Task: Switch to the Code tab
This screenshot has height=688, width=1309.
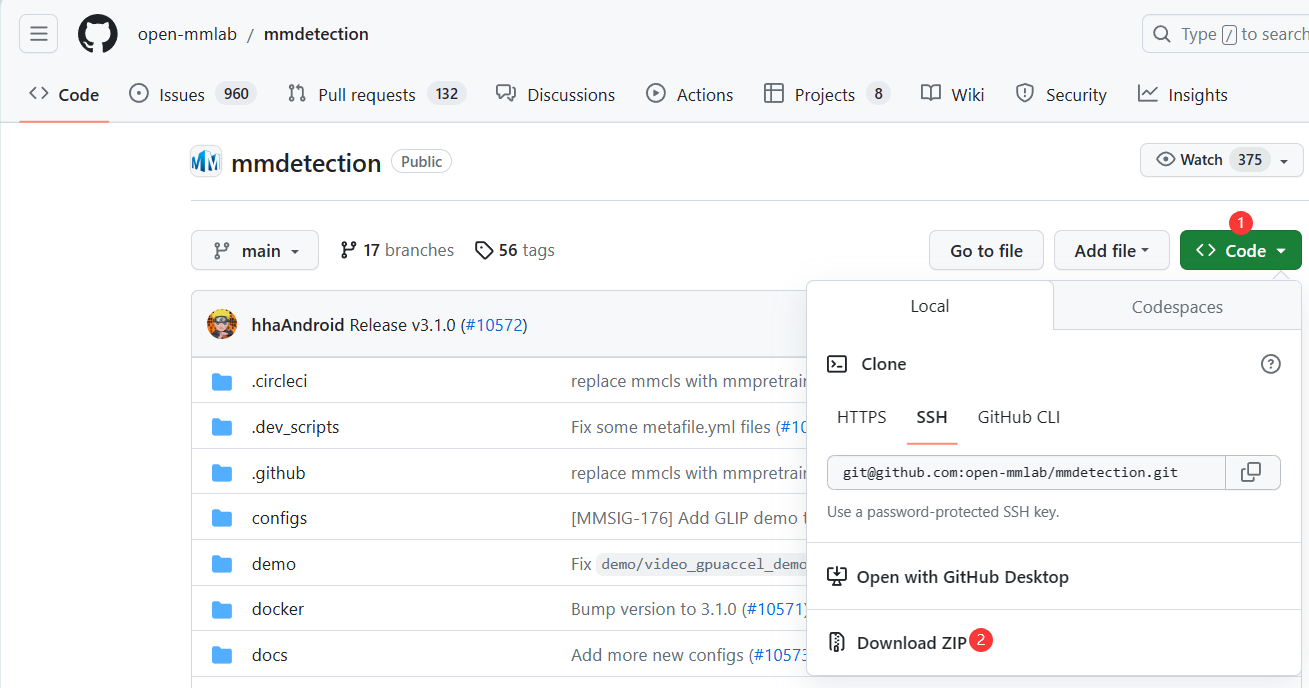Action: pos(64,94)
